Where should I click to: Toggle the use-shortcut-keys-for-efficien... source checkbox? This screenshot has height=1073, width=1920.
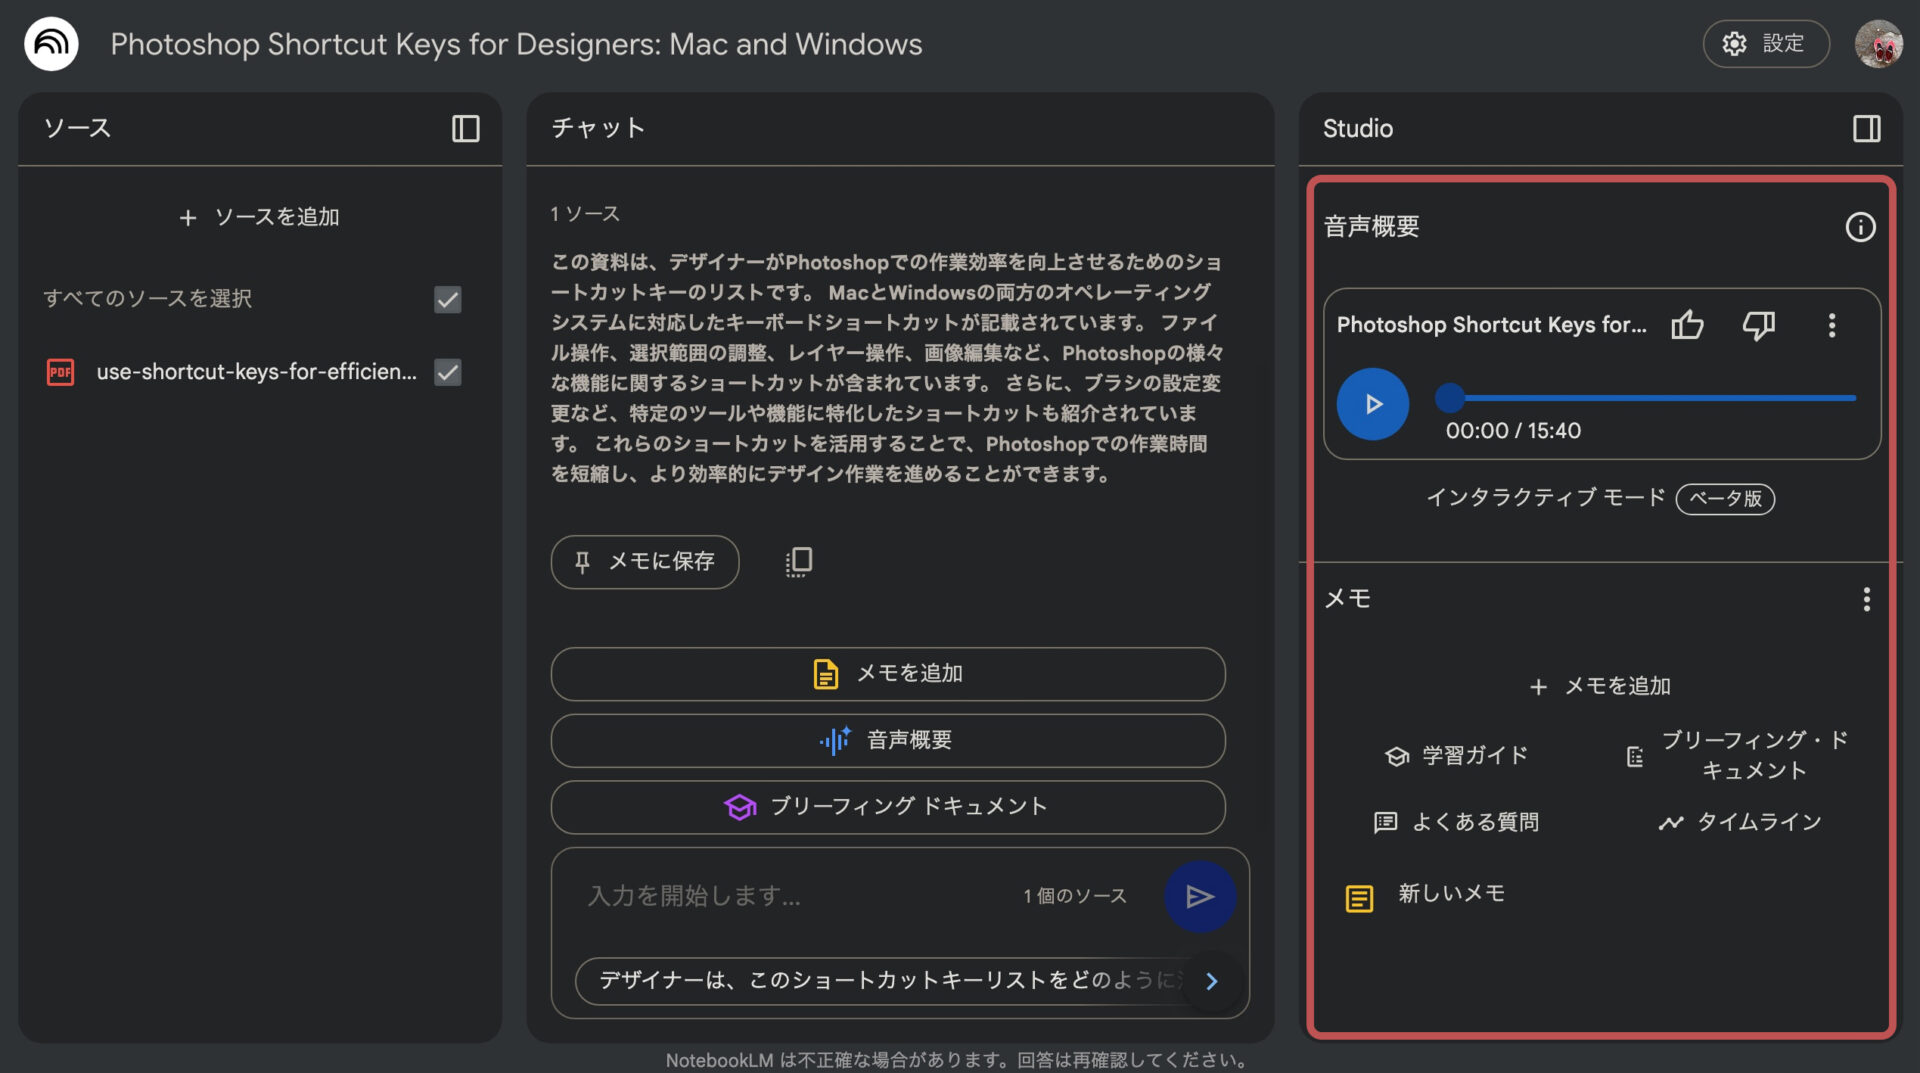448,372
